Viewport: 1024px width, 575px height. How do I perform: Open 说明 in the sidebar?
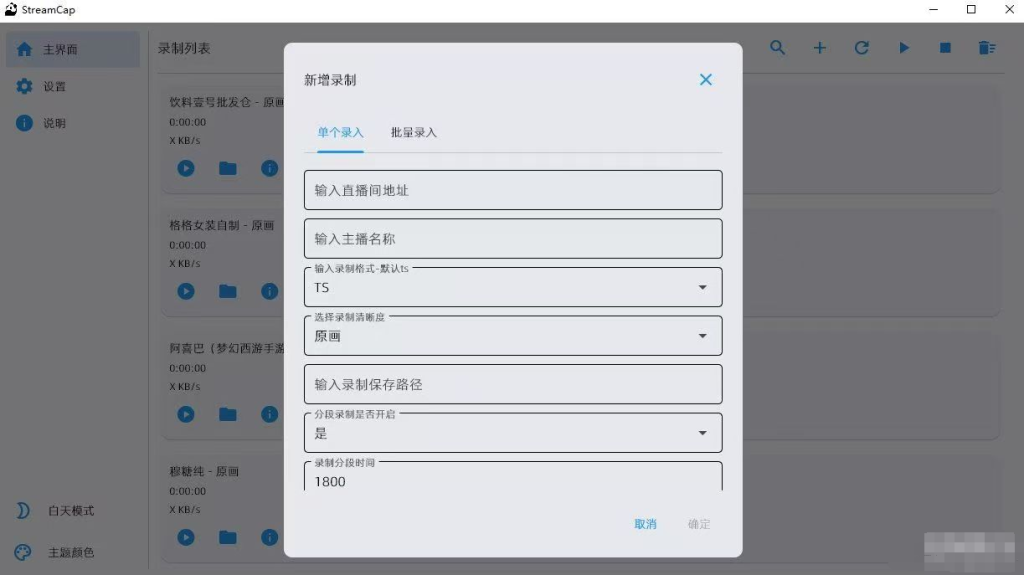click(73, 123)
